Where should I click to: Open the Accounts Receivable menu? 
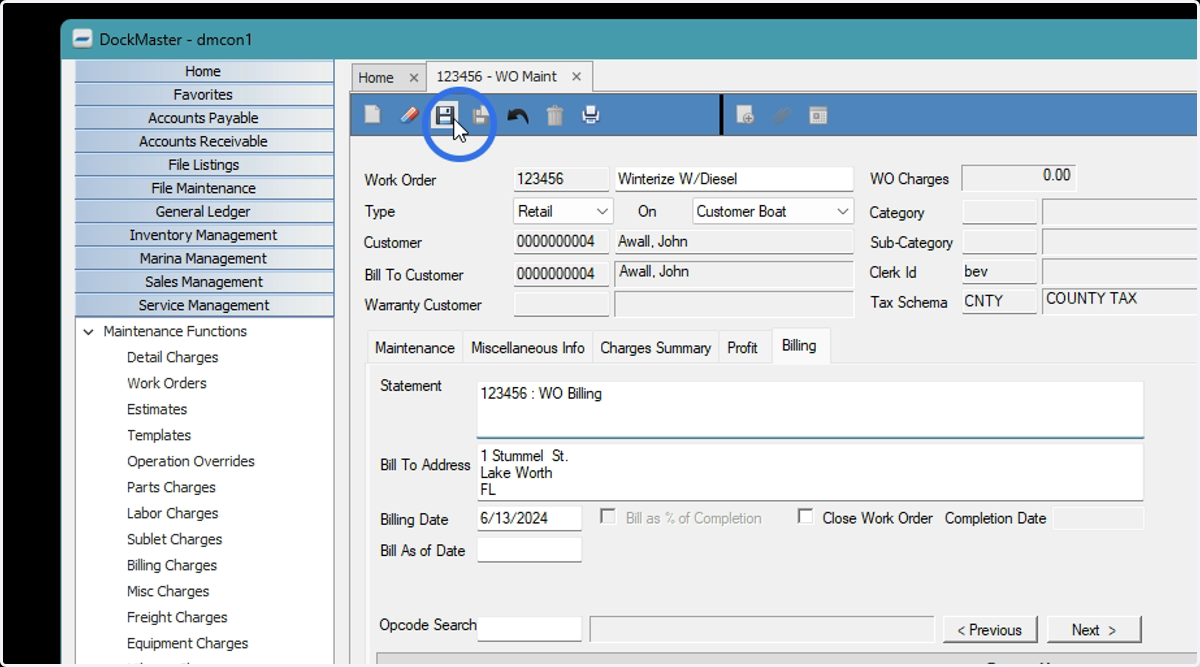pos(204,141)
